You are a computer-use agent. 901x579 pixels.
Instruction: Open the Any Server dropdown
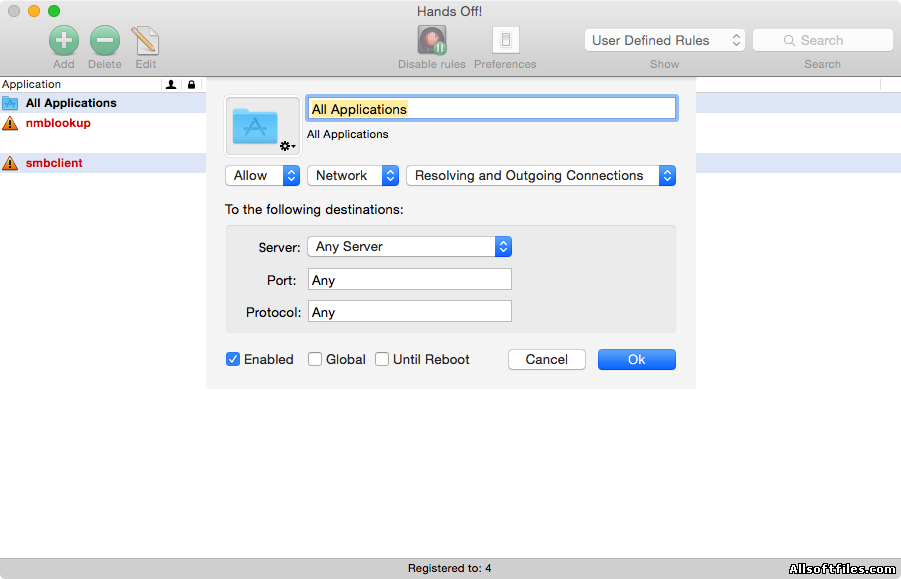pos(409,246)
